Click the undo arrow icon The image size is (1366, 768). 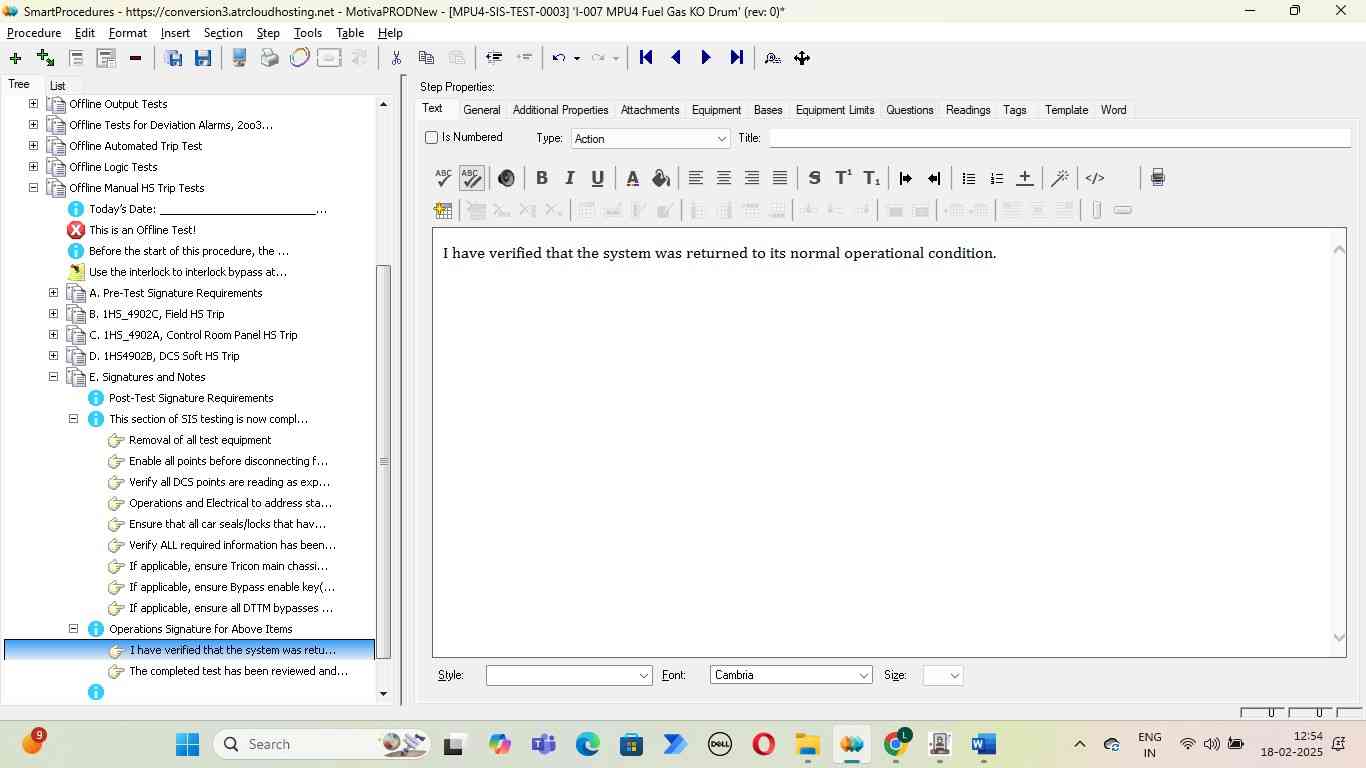(x=559, y=58)
